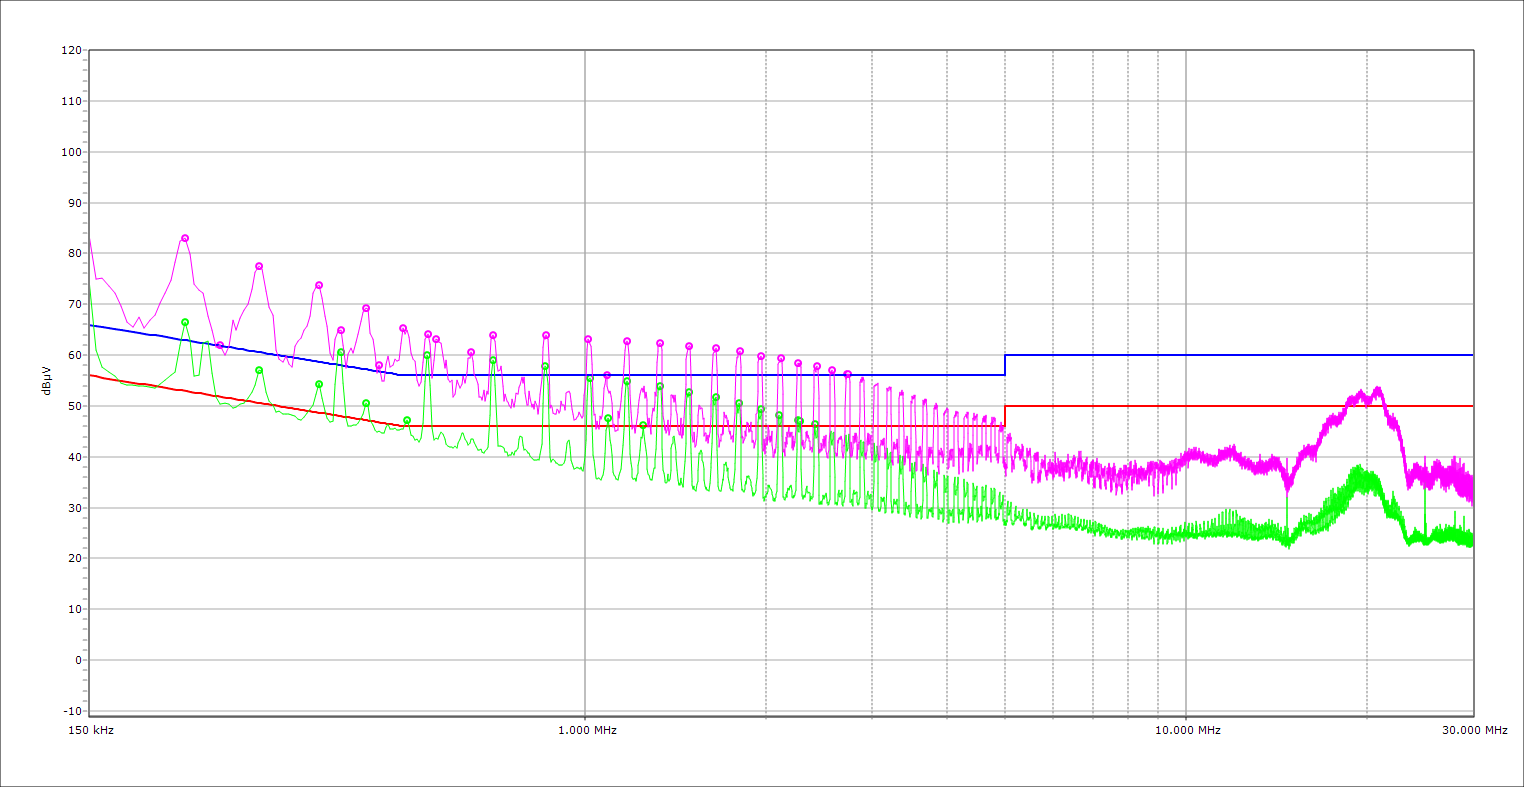Click the rightmost magenta peak marker before 5 MHz
Image resolution: width=1524 pixels, height=787 pixels.
(847, 374)
